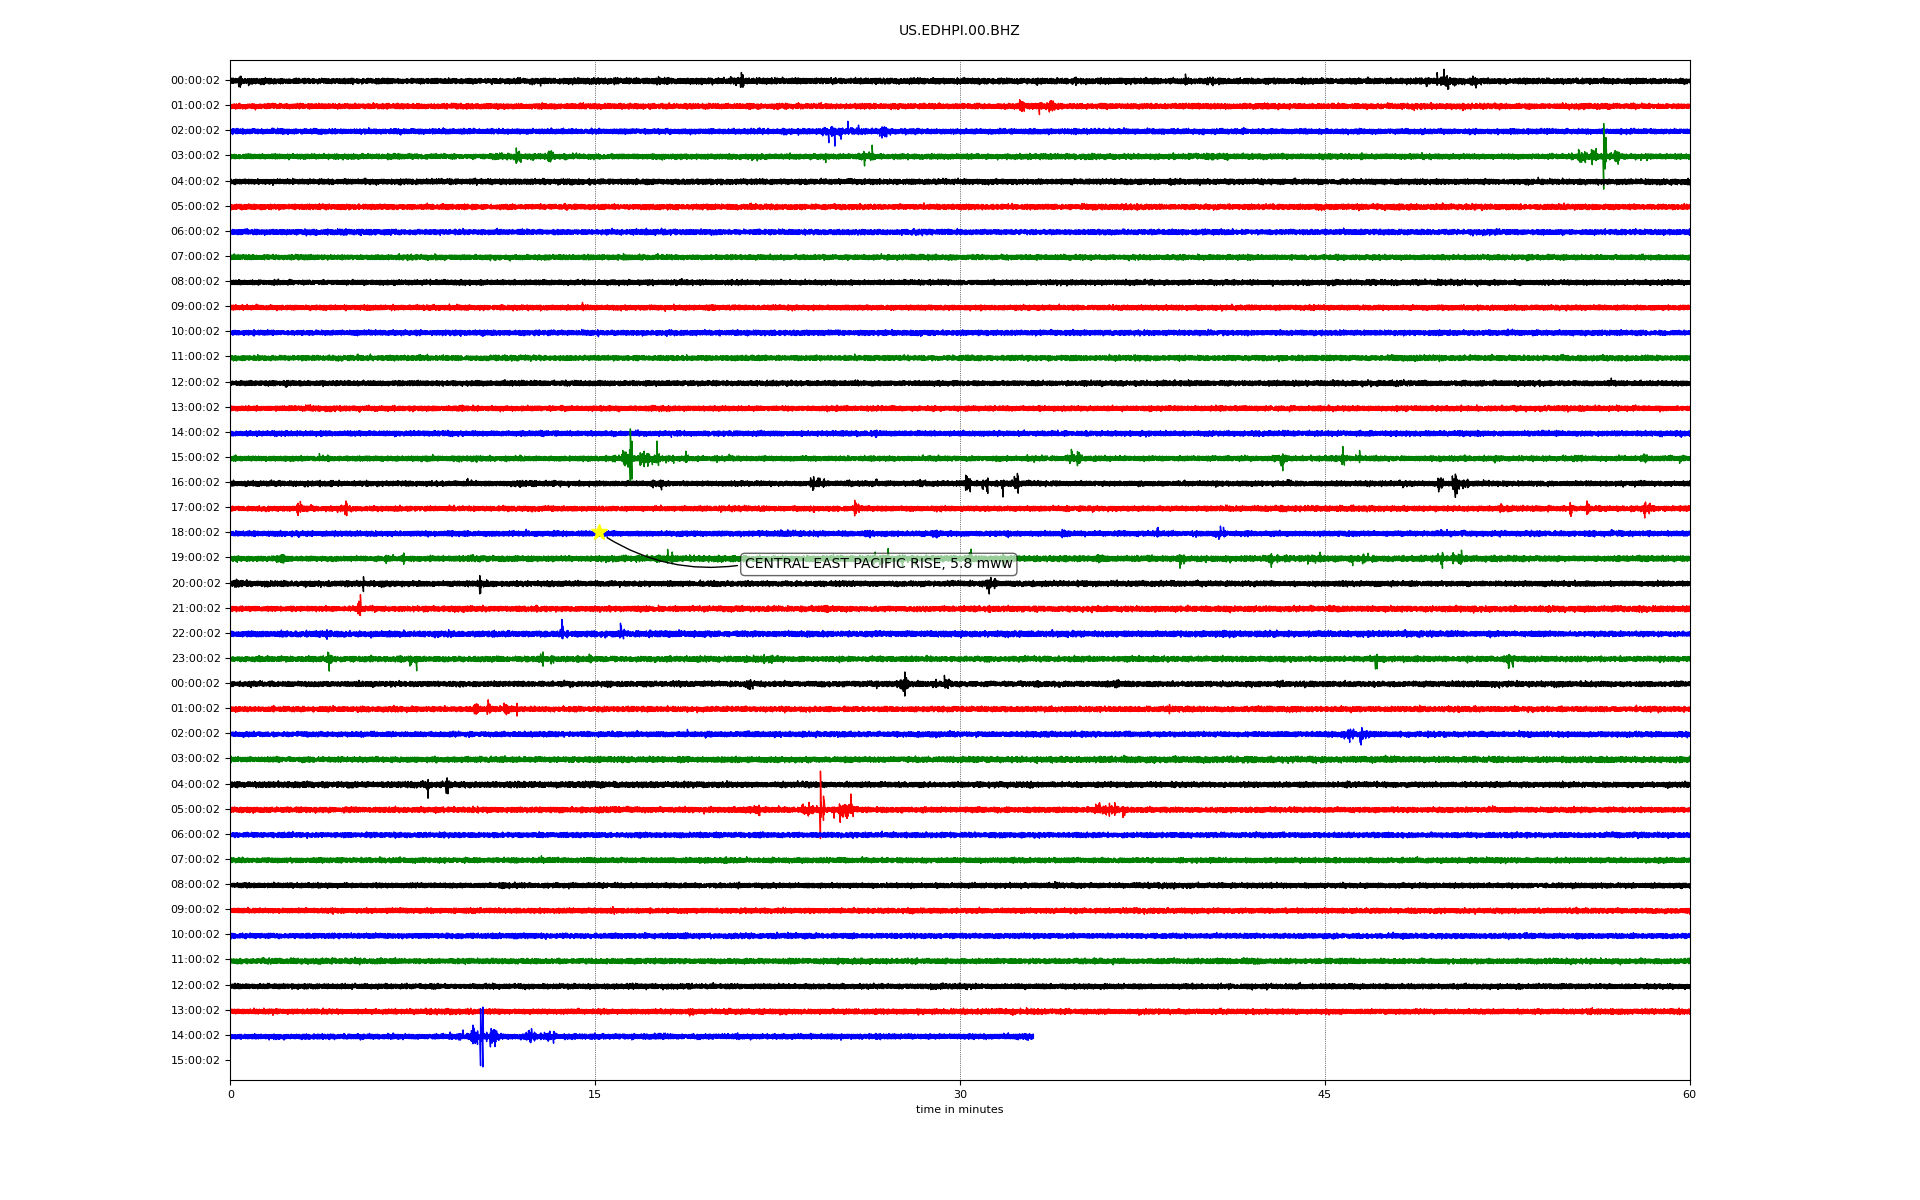Select the 22:00:02 row time label

tap(195, 634)
